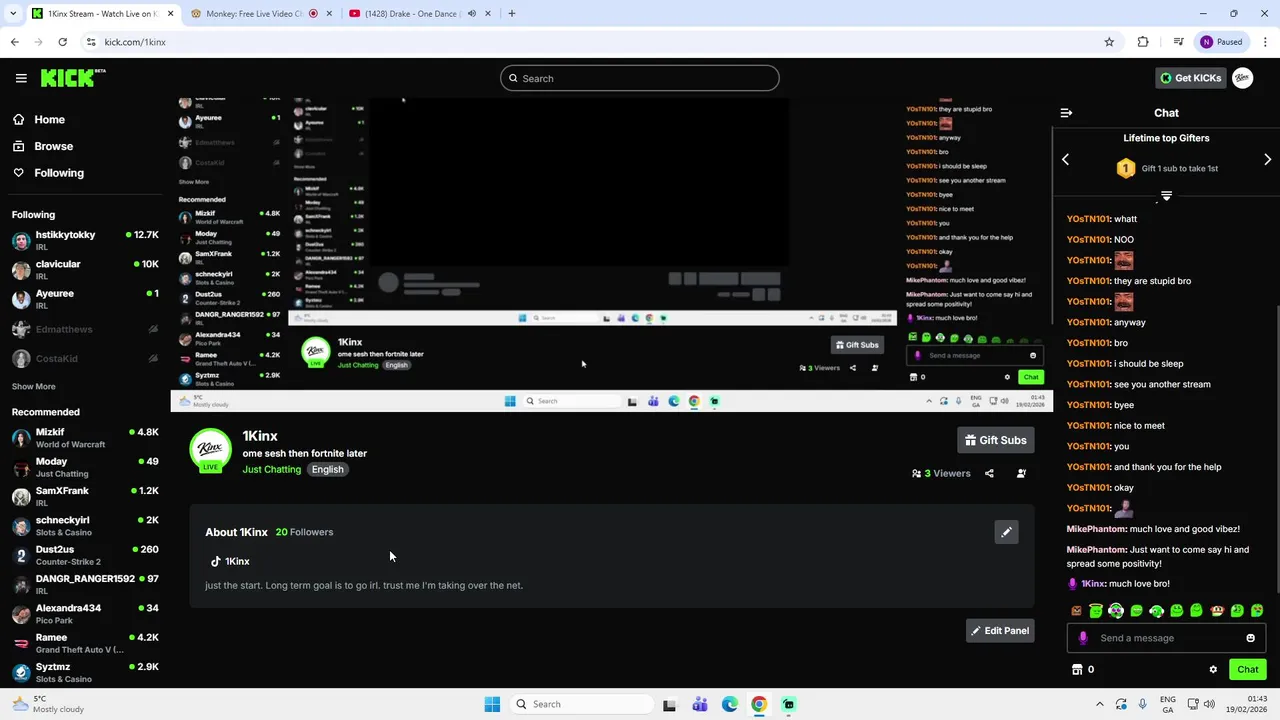Insert the crying green emote
This screenshot has height=720, width=1280.
[x=1257, y=610]
